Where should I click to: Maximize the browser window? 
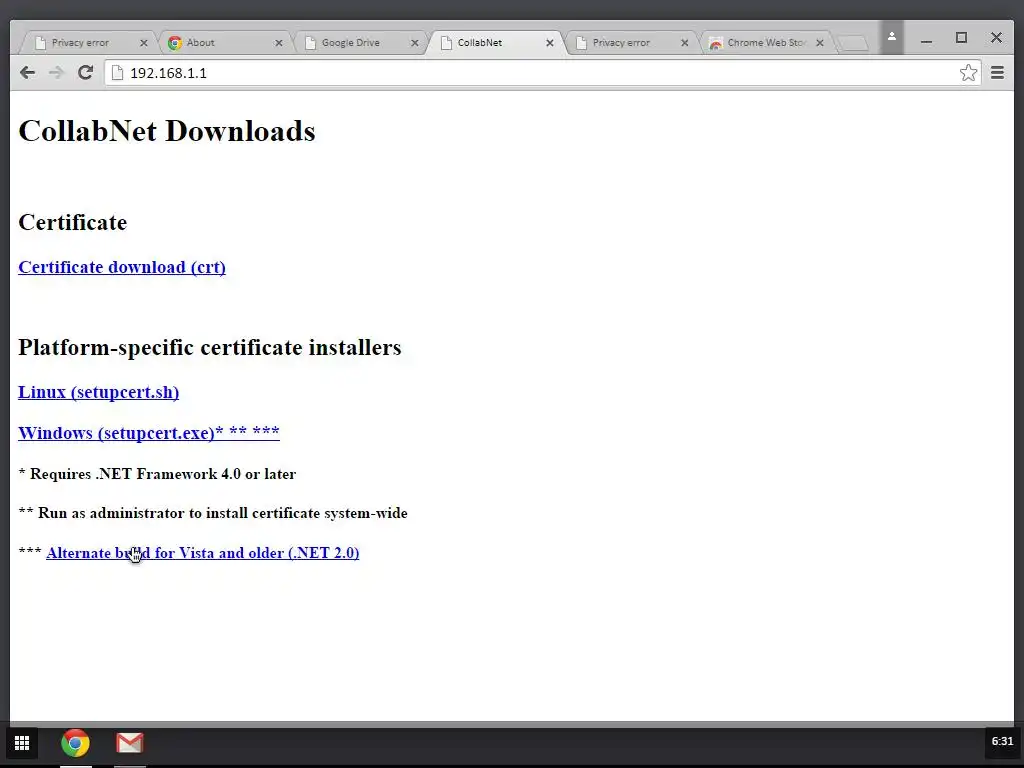pyautogui.click(x=961, y=38)
